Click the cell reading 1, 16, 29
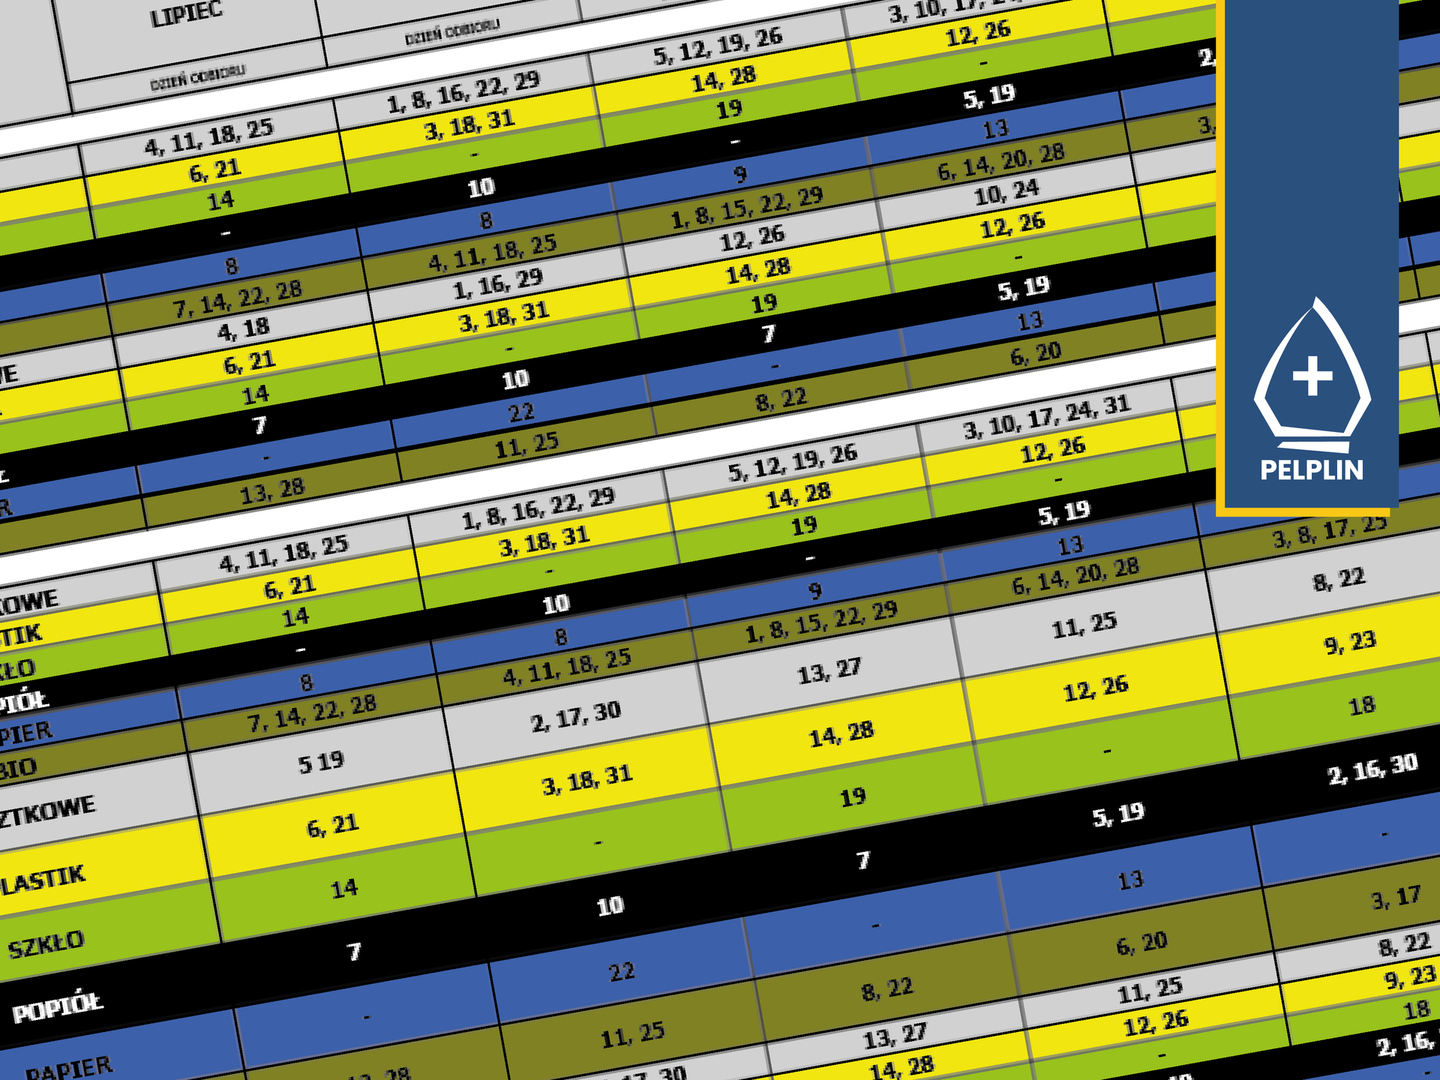This screenshot has height=1080, width=1440. tap(497, 286)
